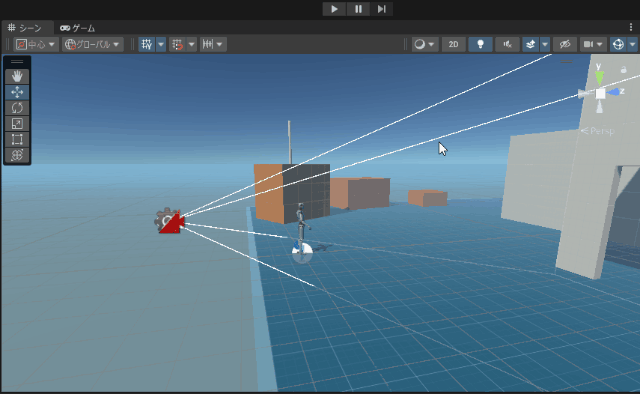Toggle 2D view mode

453,44
